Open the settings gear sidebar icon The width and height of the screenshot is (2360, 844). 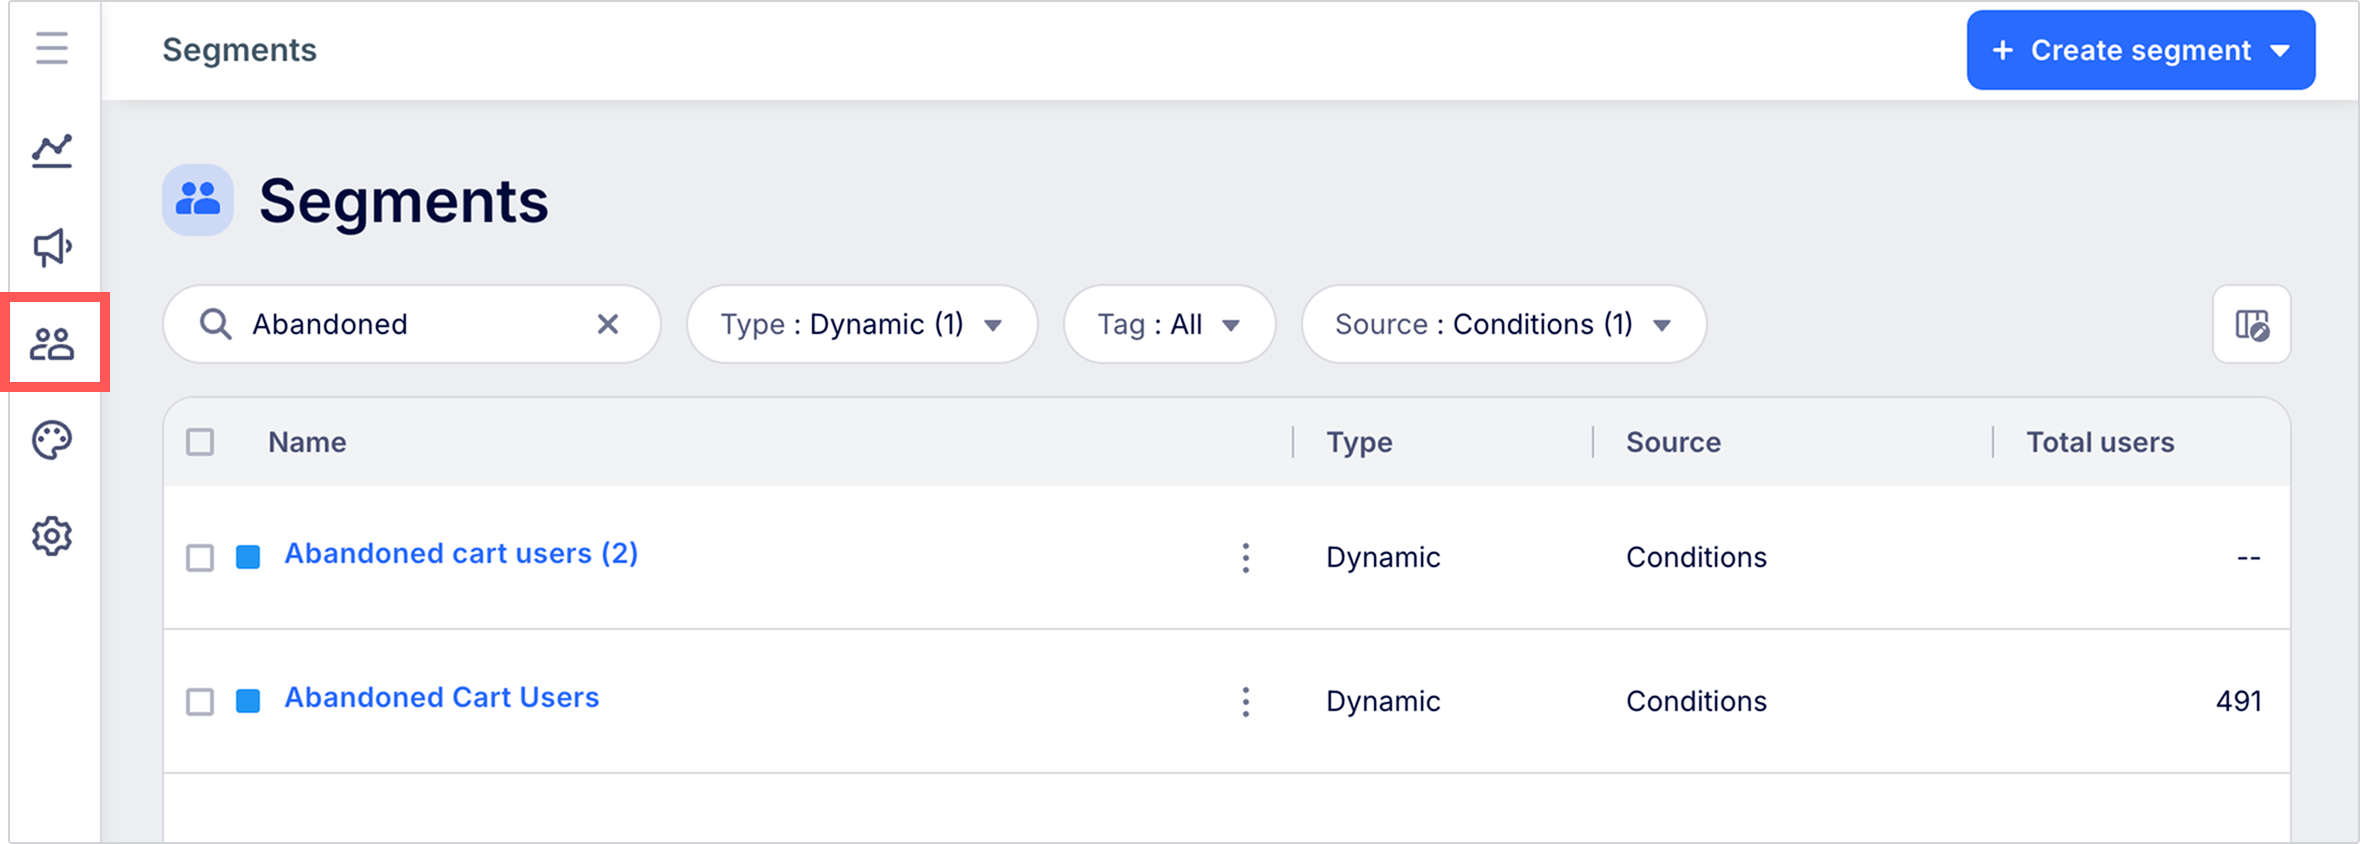click(52, 536)
